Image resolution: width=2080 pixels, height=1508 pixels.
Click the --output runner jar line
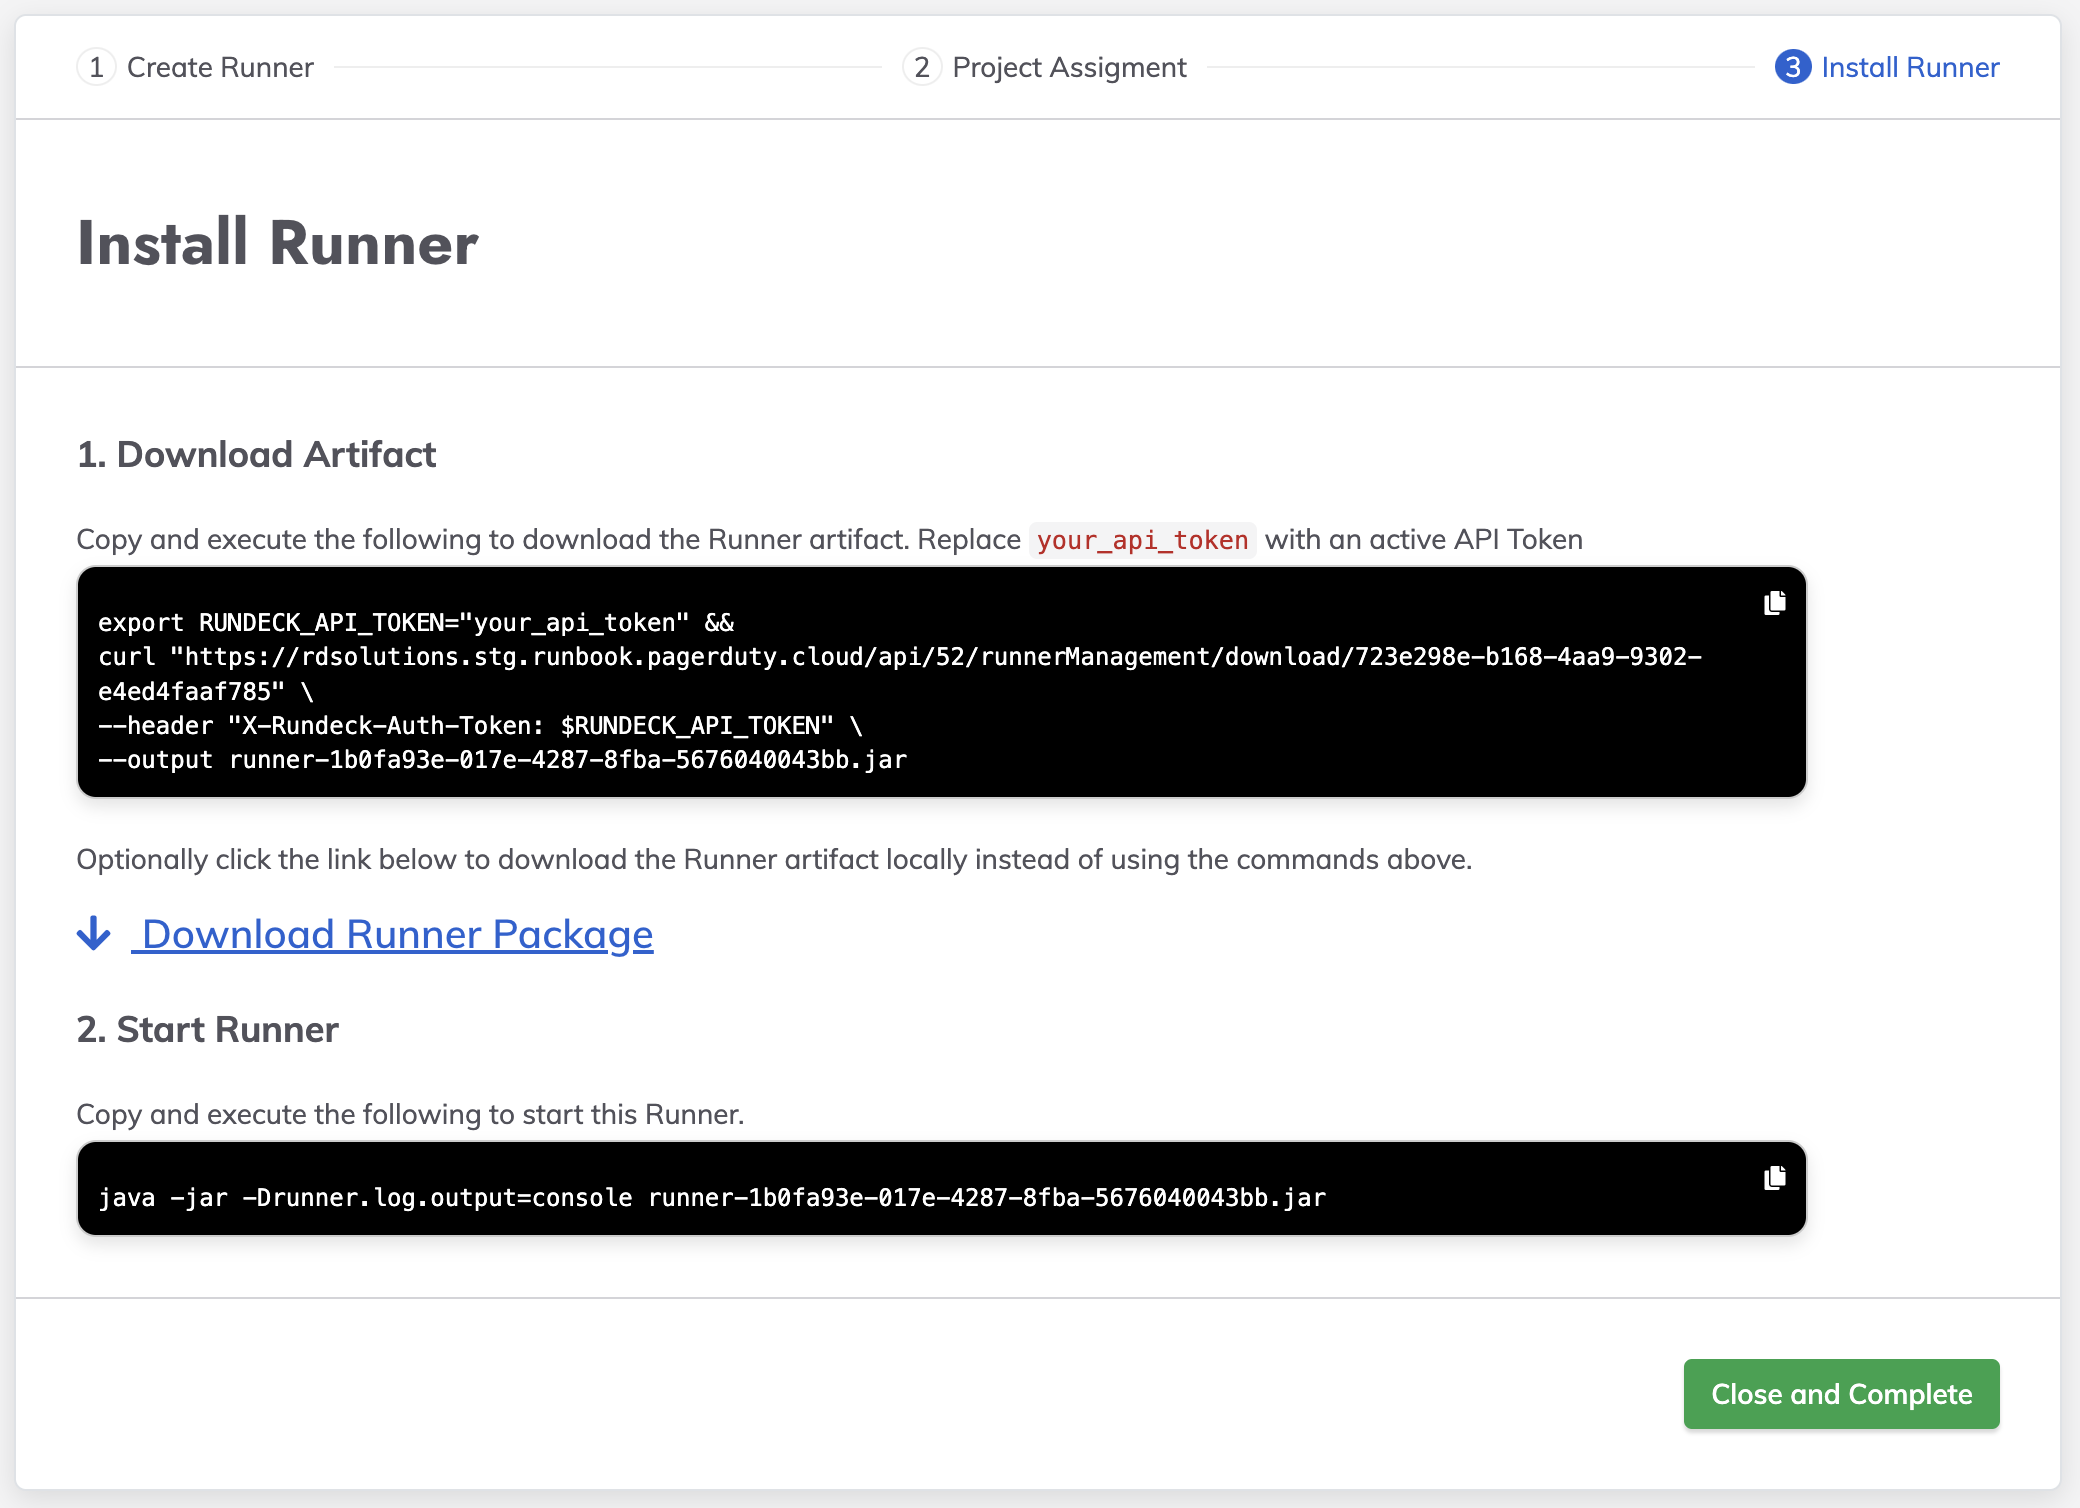(502, 760)
